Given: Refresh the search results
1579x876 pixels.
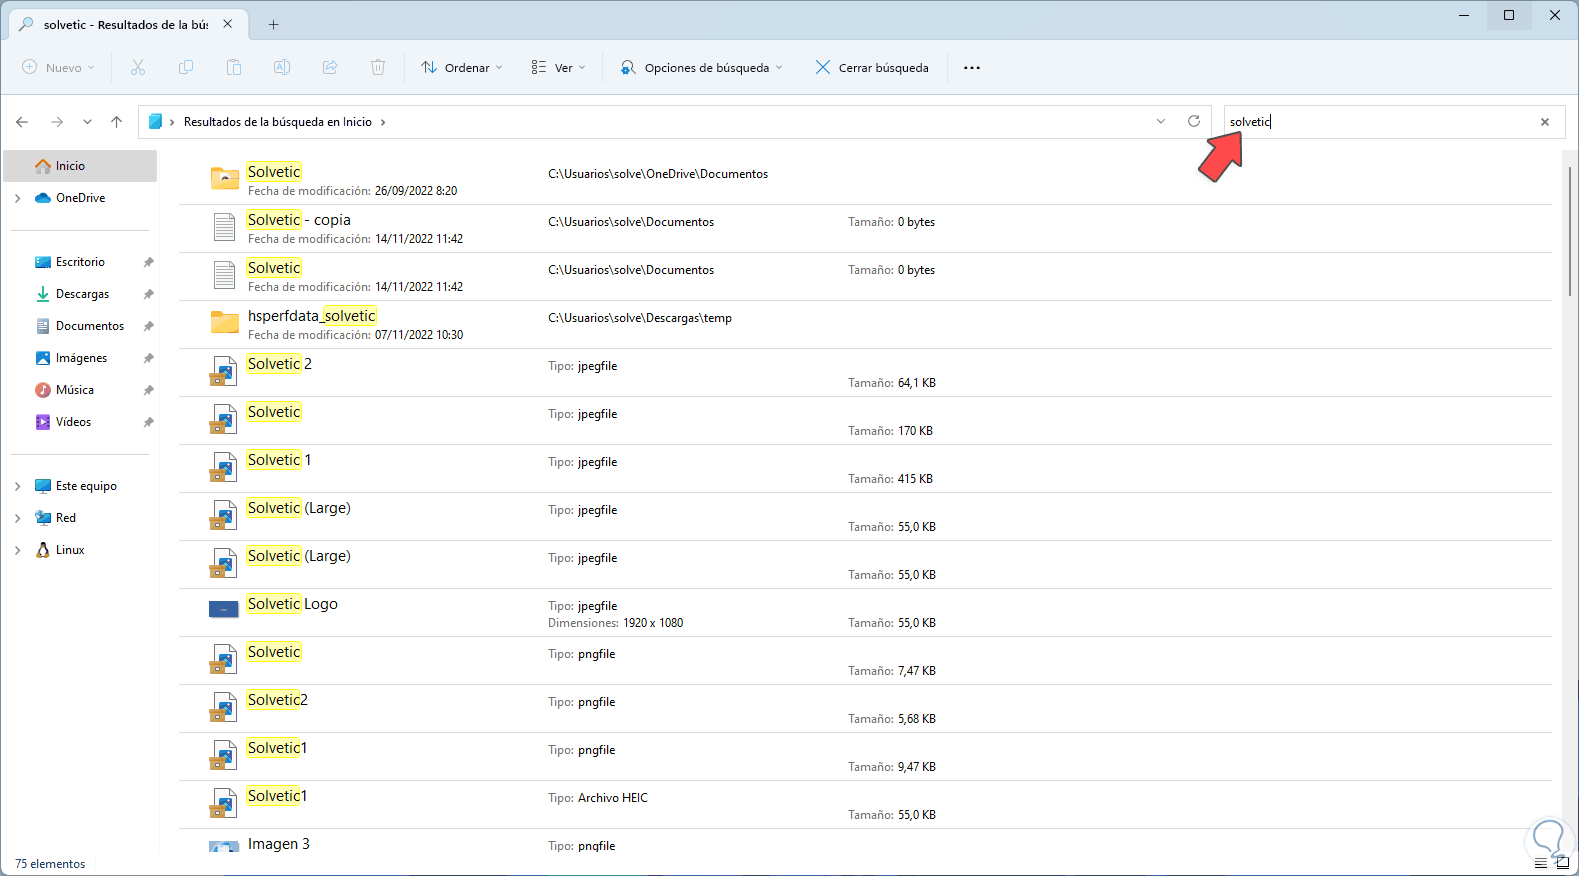Looking at the screenshot, I should click(x=1194, y=121).
